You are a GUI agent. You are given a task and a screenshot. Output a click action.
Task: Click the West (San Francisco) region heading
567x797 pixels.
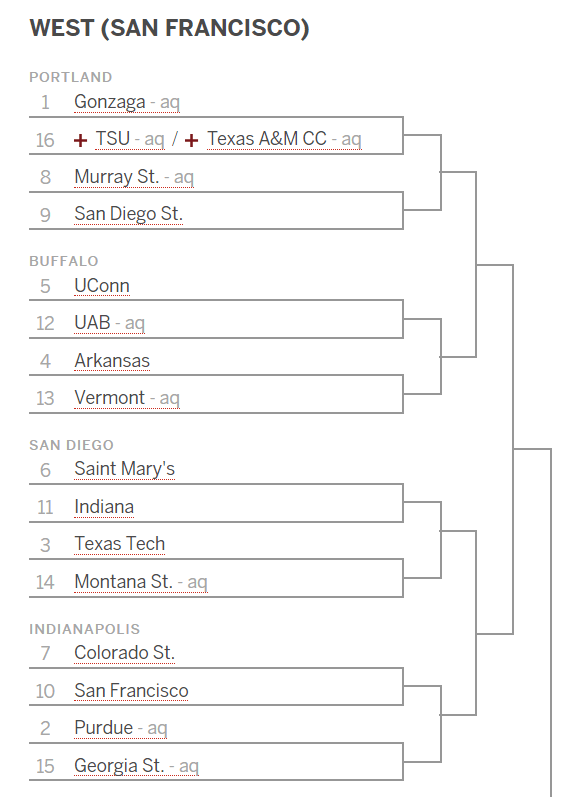point(169,28)
